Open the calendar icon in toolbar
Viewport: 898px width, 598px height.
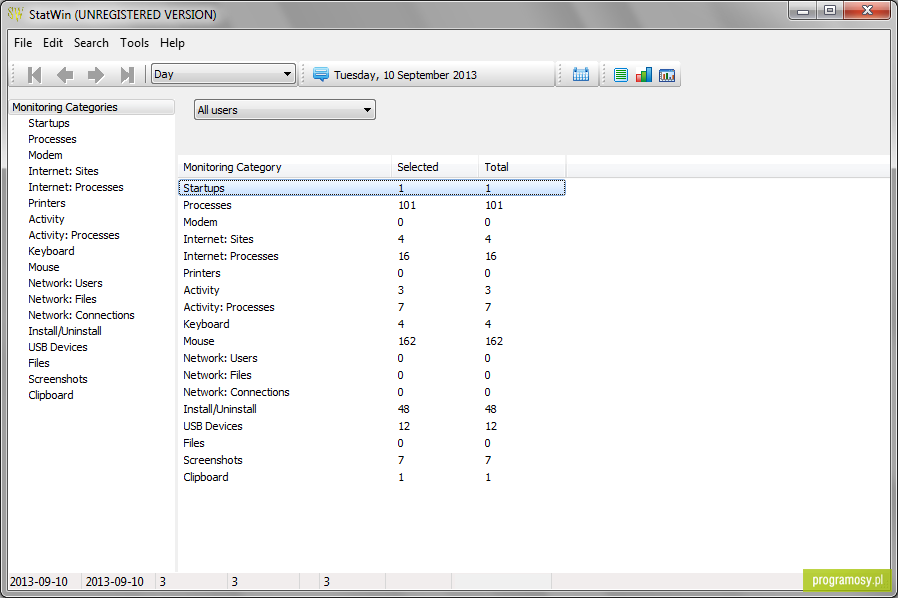point(581,74)
